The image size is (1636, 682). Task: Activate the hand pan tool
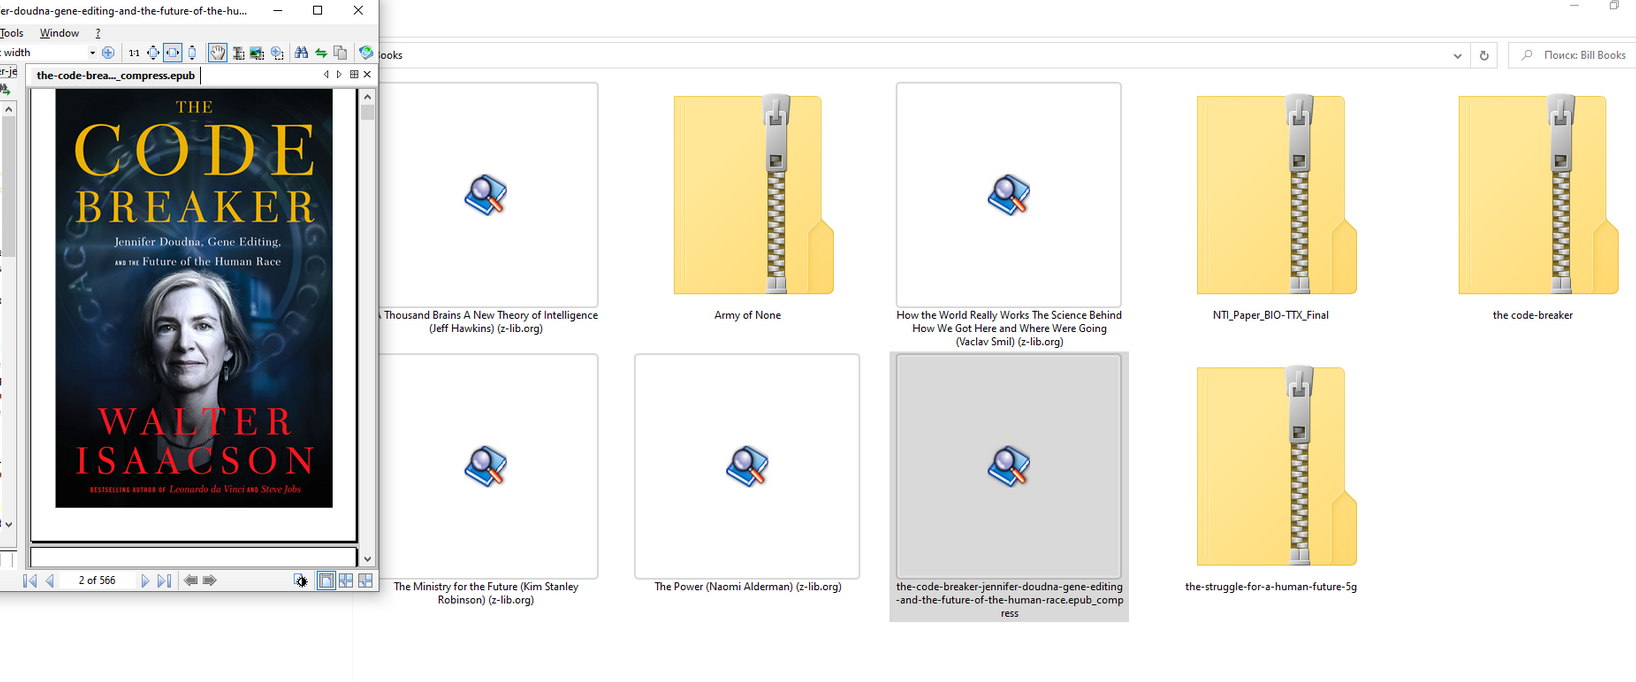[218, 53]
